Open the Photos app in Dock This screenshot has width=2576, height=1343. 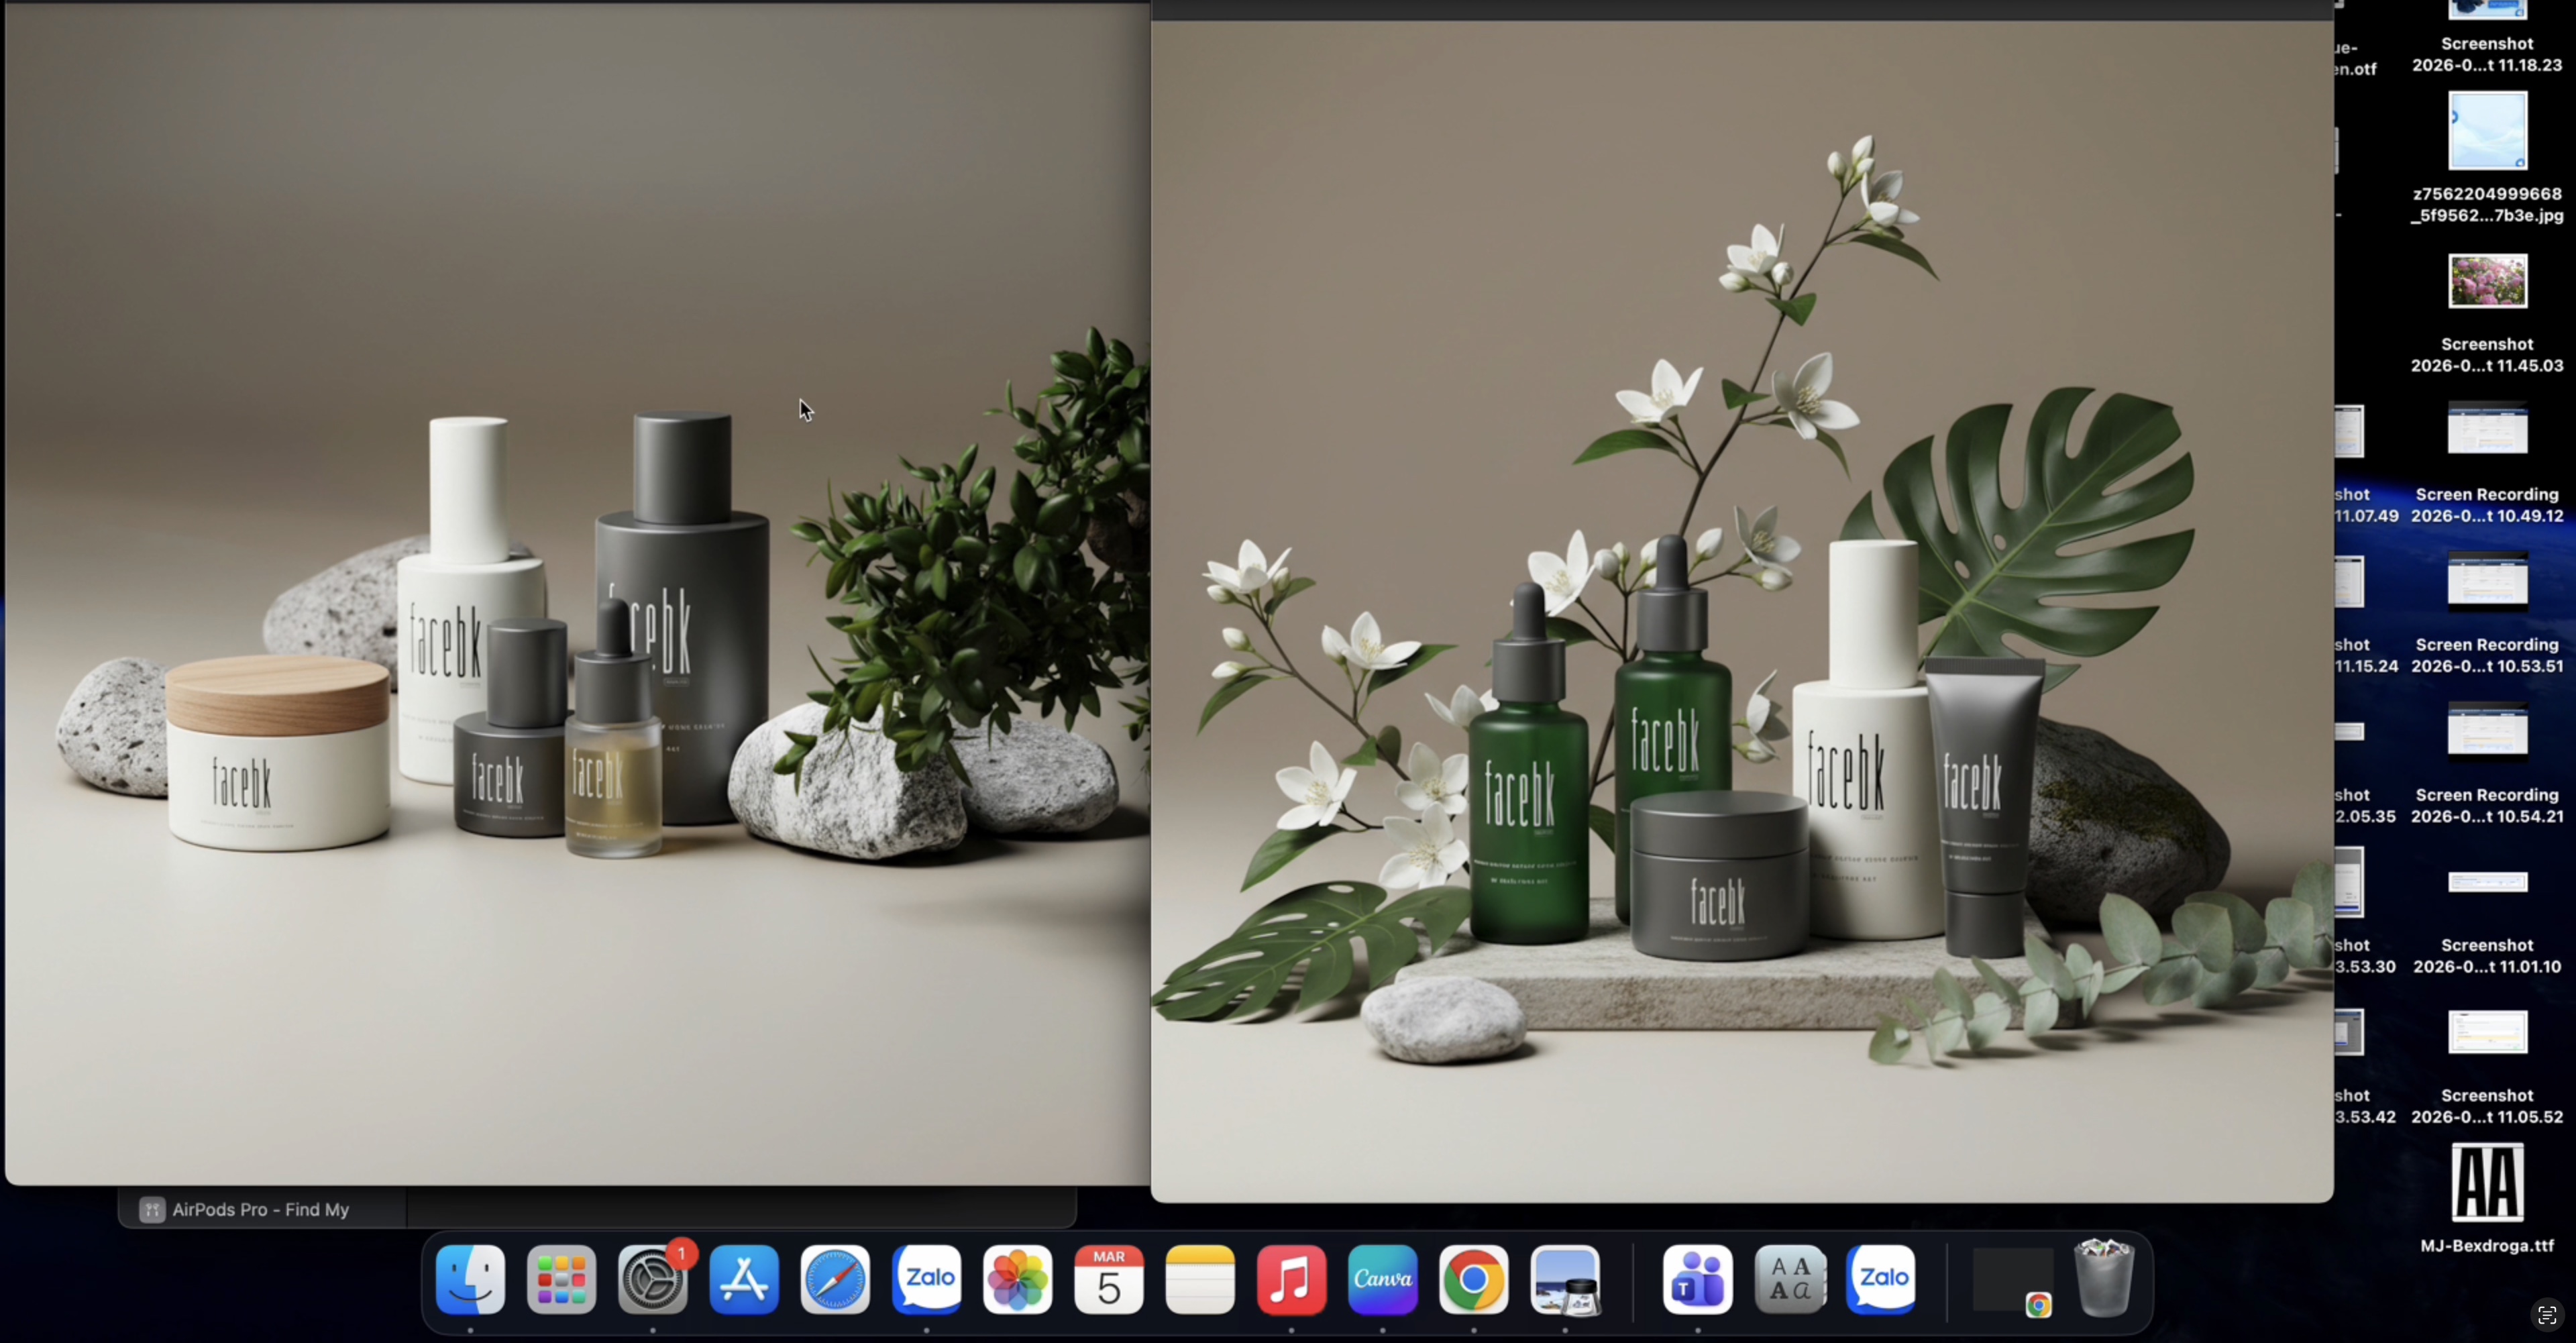click(1017, 1279)
